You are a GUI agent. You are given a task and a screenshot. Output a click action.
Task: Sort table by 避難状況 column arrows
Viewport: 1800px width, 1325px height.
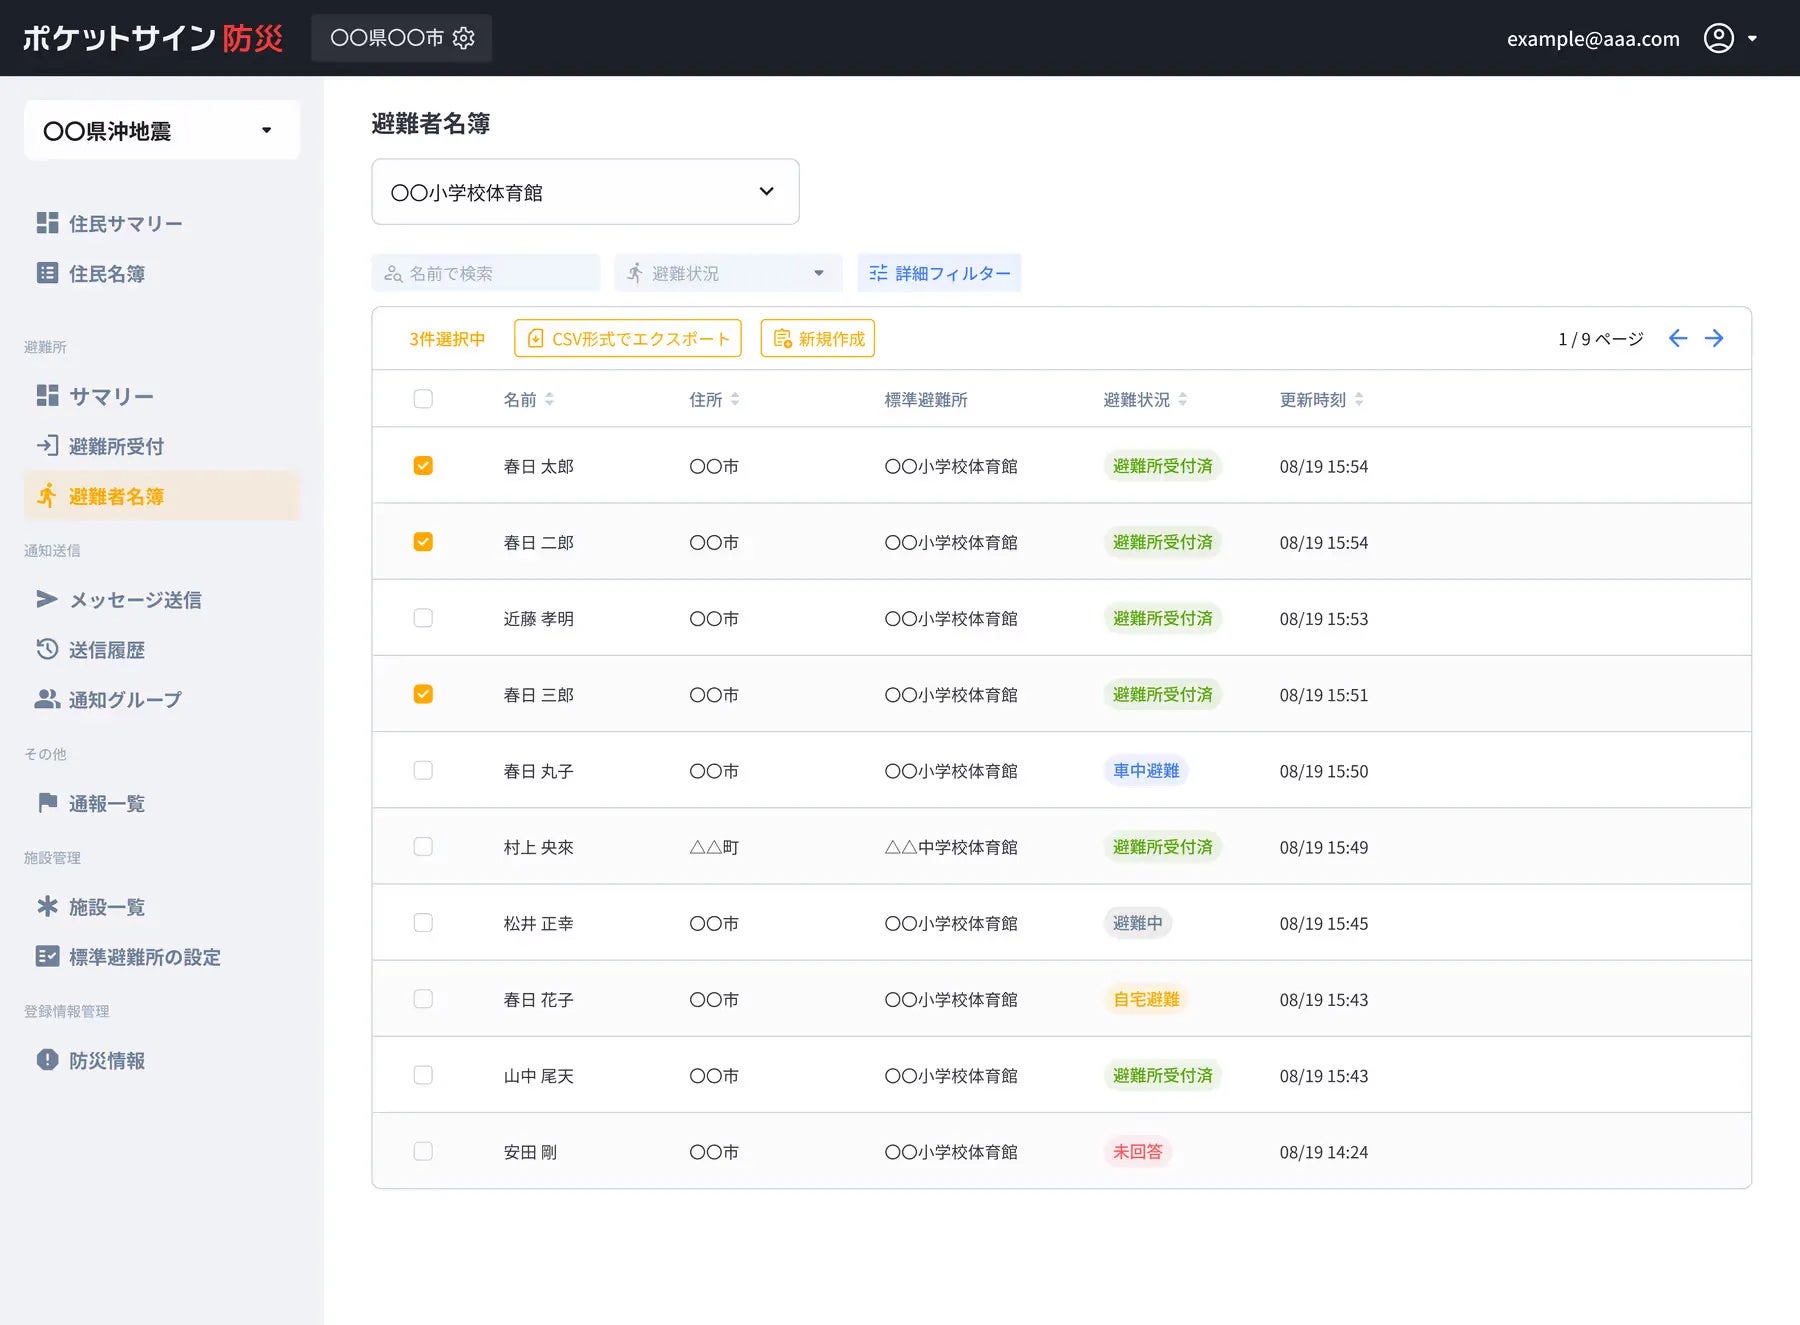pyautogui.click(x=1182, y=399)
